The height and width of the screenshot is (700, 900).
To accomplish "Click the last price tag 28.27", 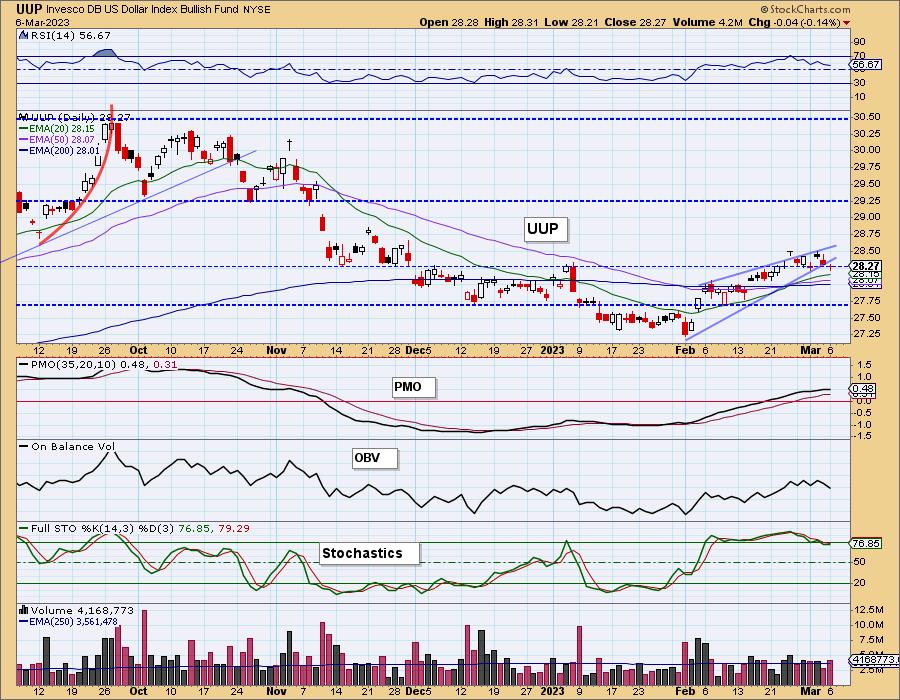I will coord(866,266).
